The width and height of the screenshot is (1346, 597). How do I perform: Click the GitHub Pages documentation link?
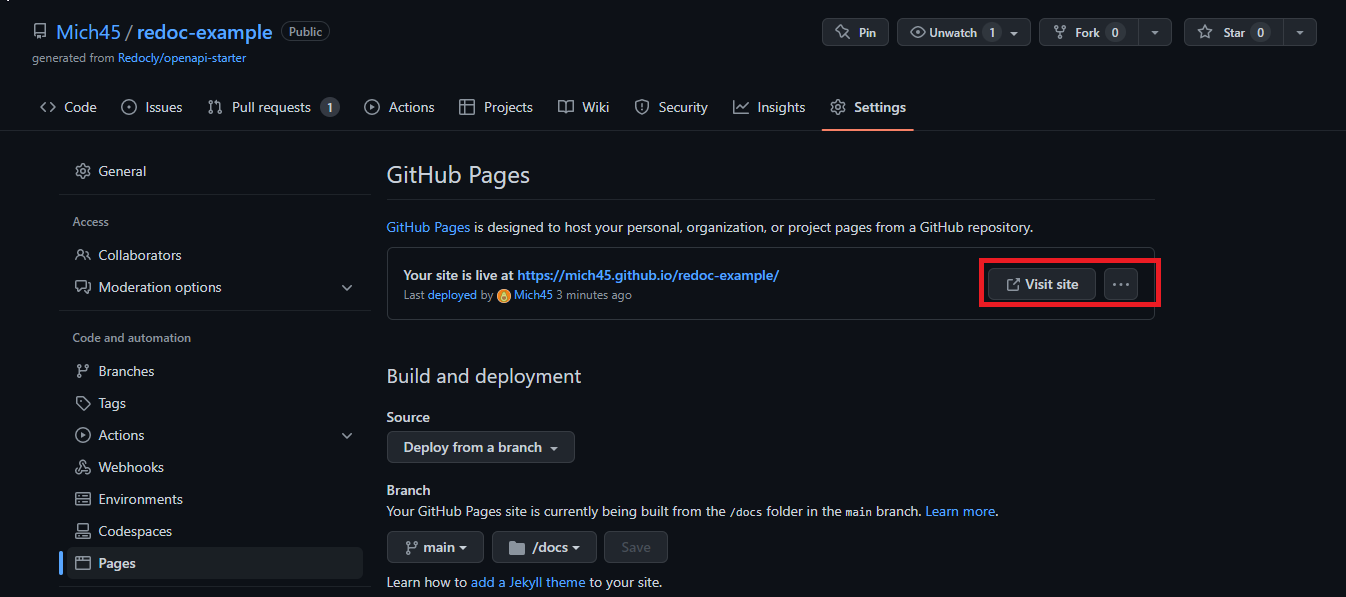[x=428, y=227]
